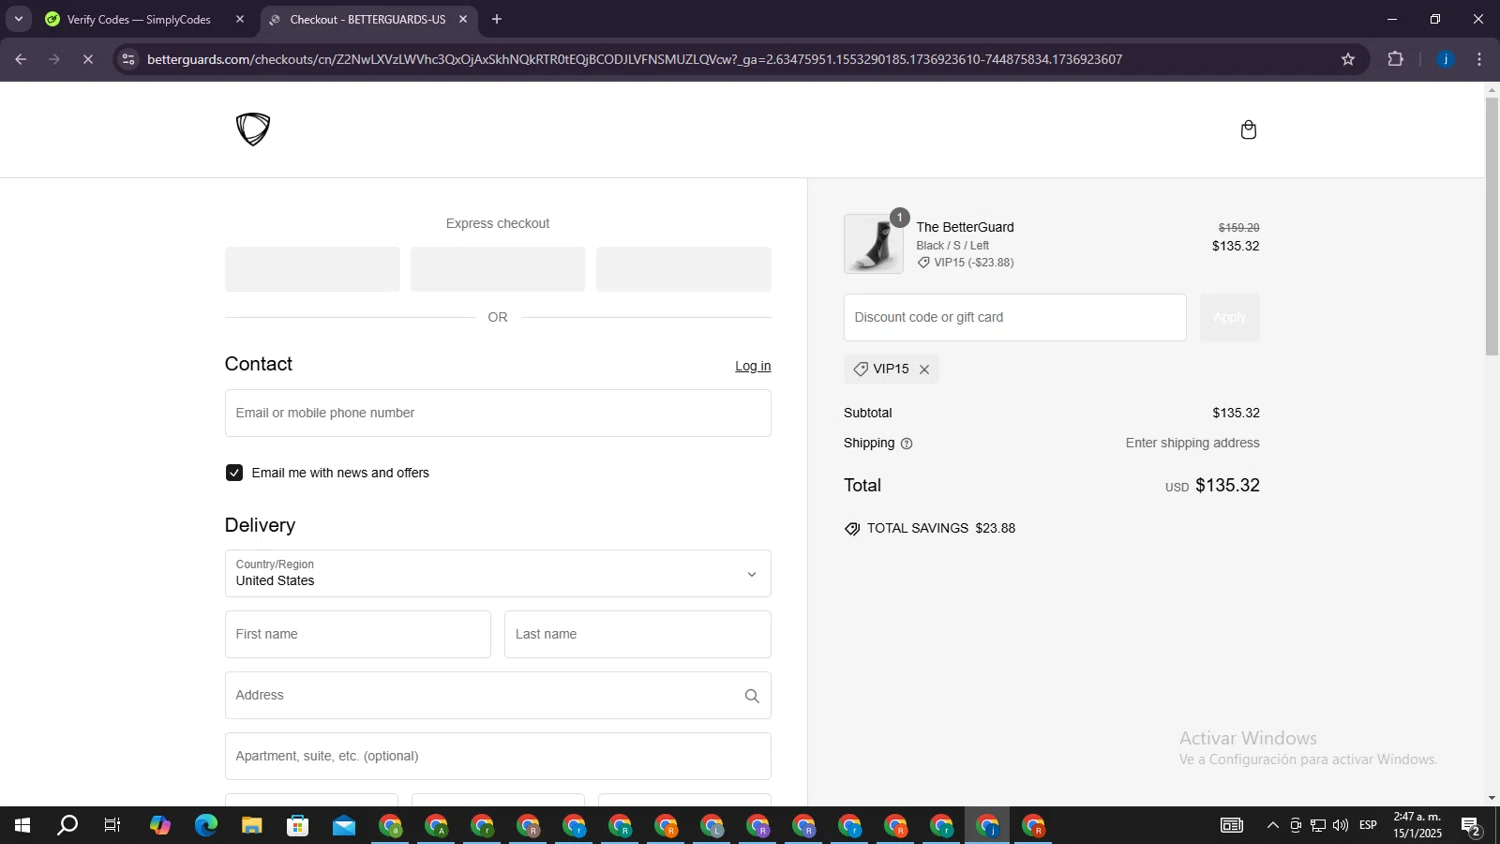Toggle Email me with news and offers

tap(234, 473)
